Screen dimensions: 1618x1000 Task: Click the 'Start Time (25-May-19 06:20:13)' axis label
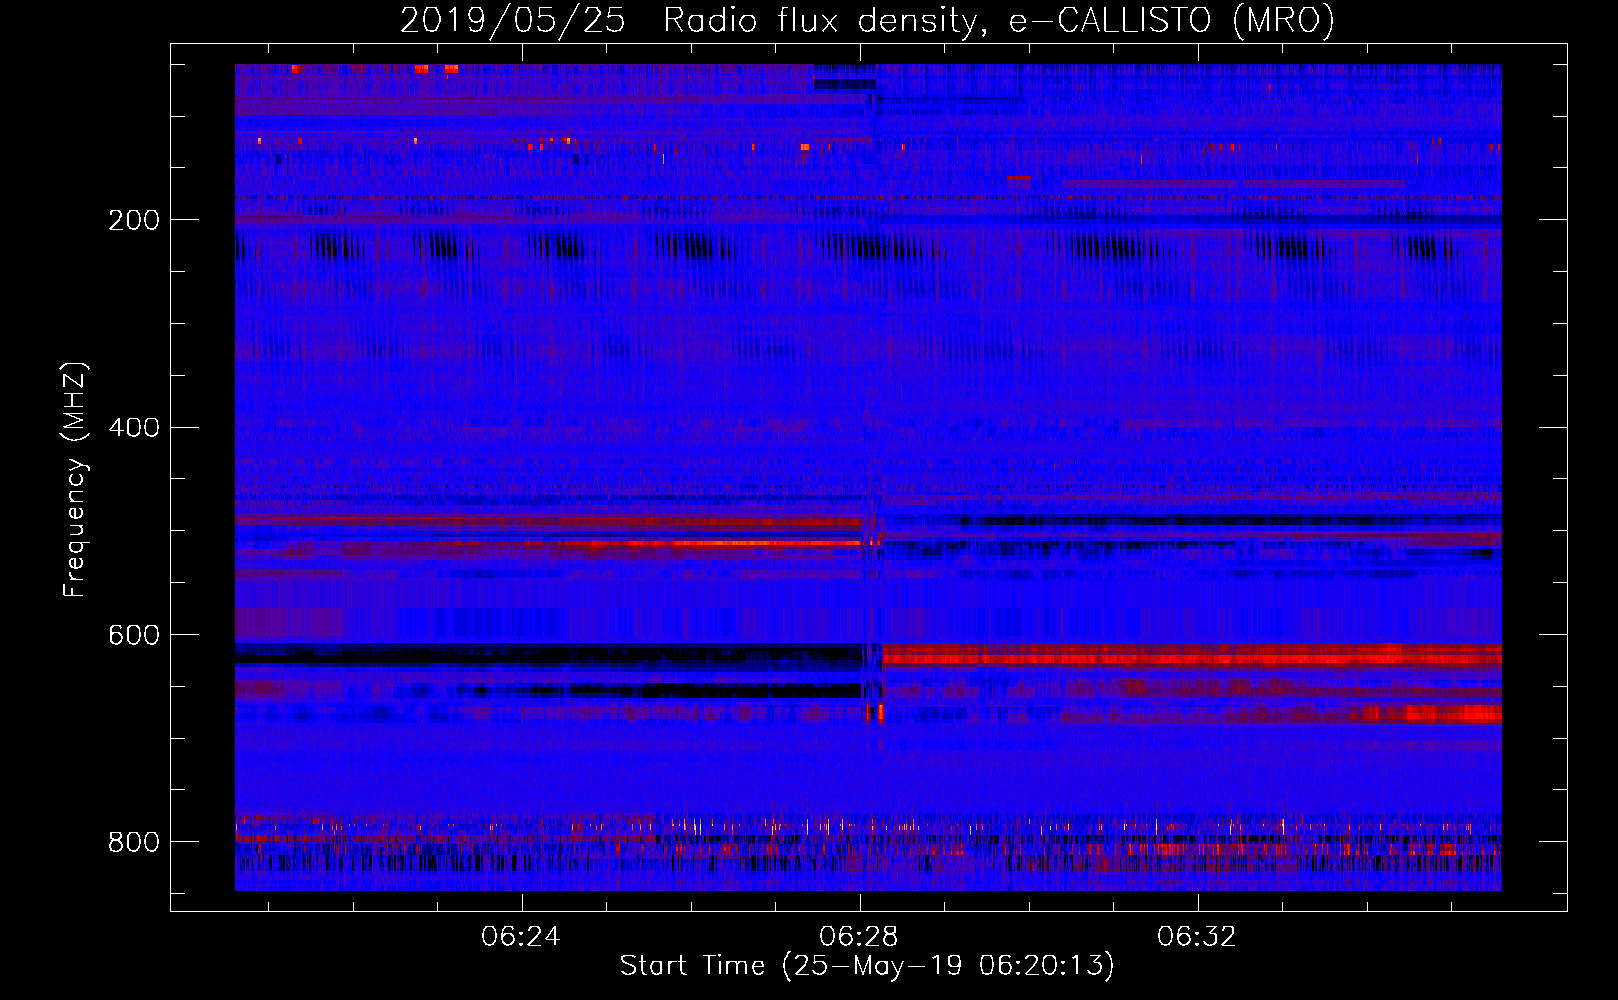(x=867, y=966)
